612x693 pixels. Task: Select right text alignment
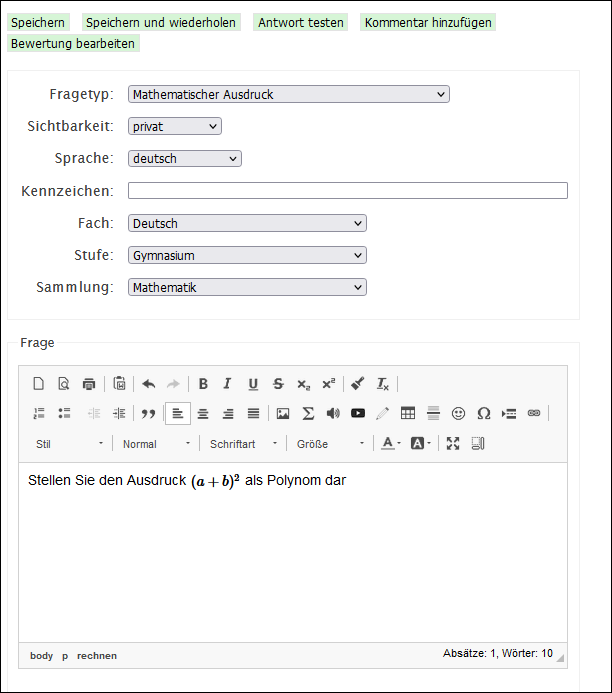228,413
